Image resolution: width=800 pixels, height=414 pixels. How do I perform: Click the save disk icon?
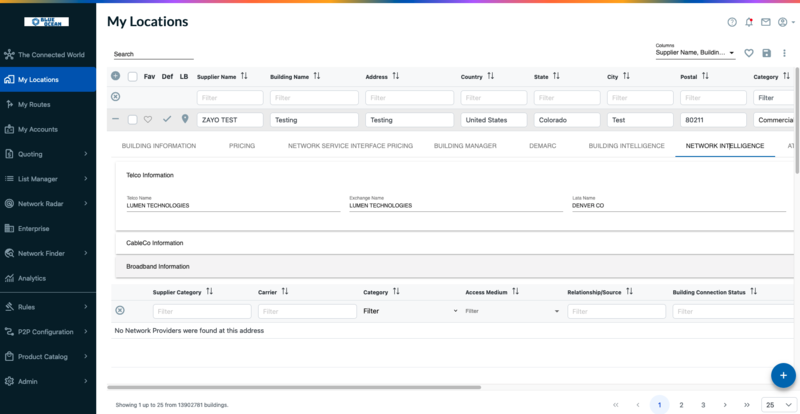(767, 53)
